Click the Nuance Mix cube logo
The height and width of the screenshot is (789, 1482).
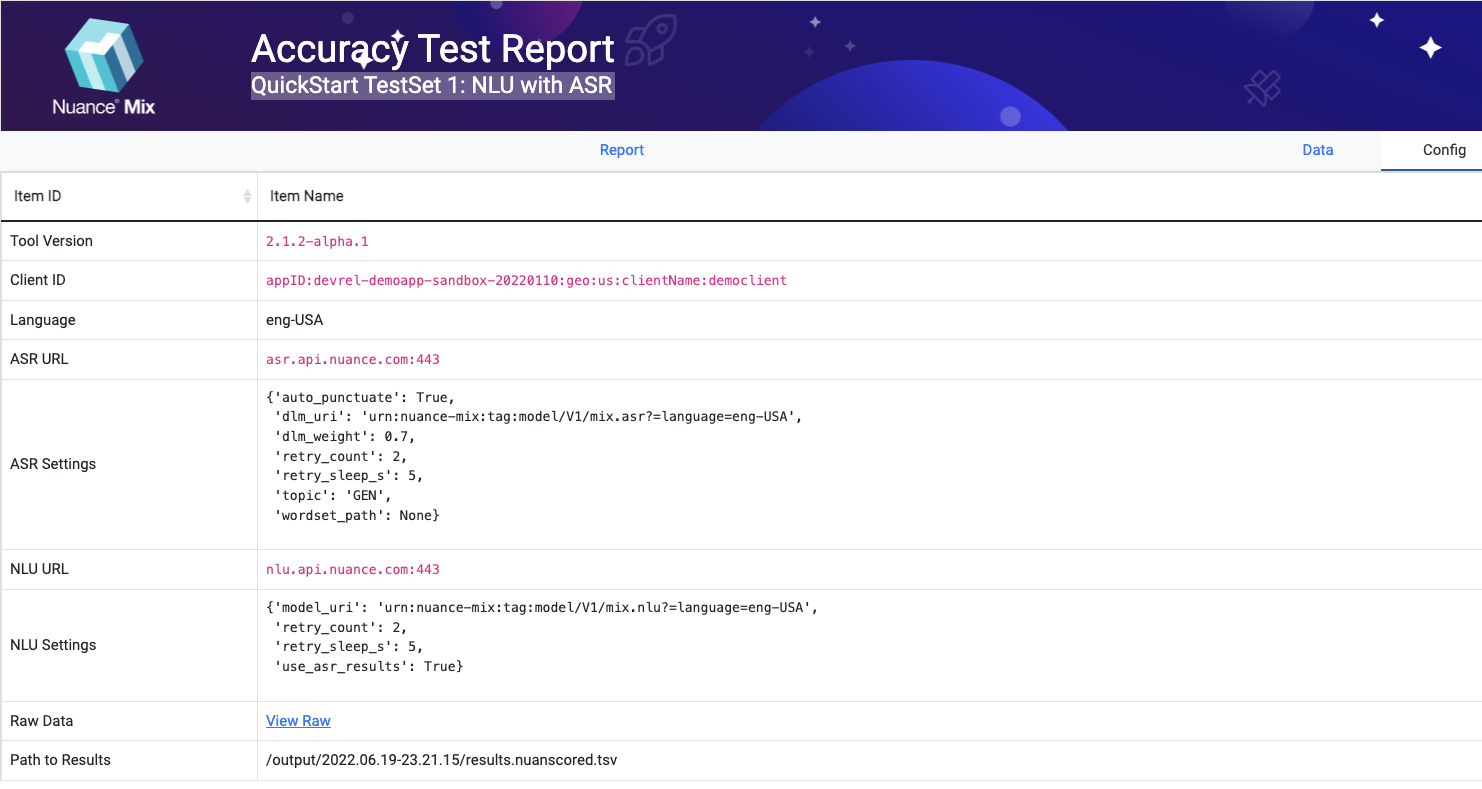(104, 58)
